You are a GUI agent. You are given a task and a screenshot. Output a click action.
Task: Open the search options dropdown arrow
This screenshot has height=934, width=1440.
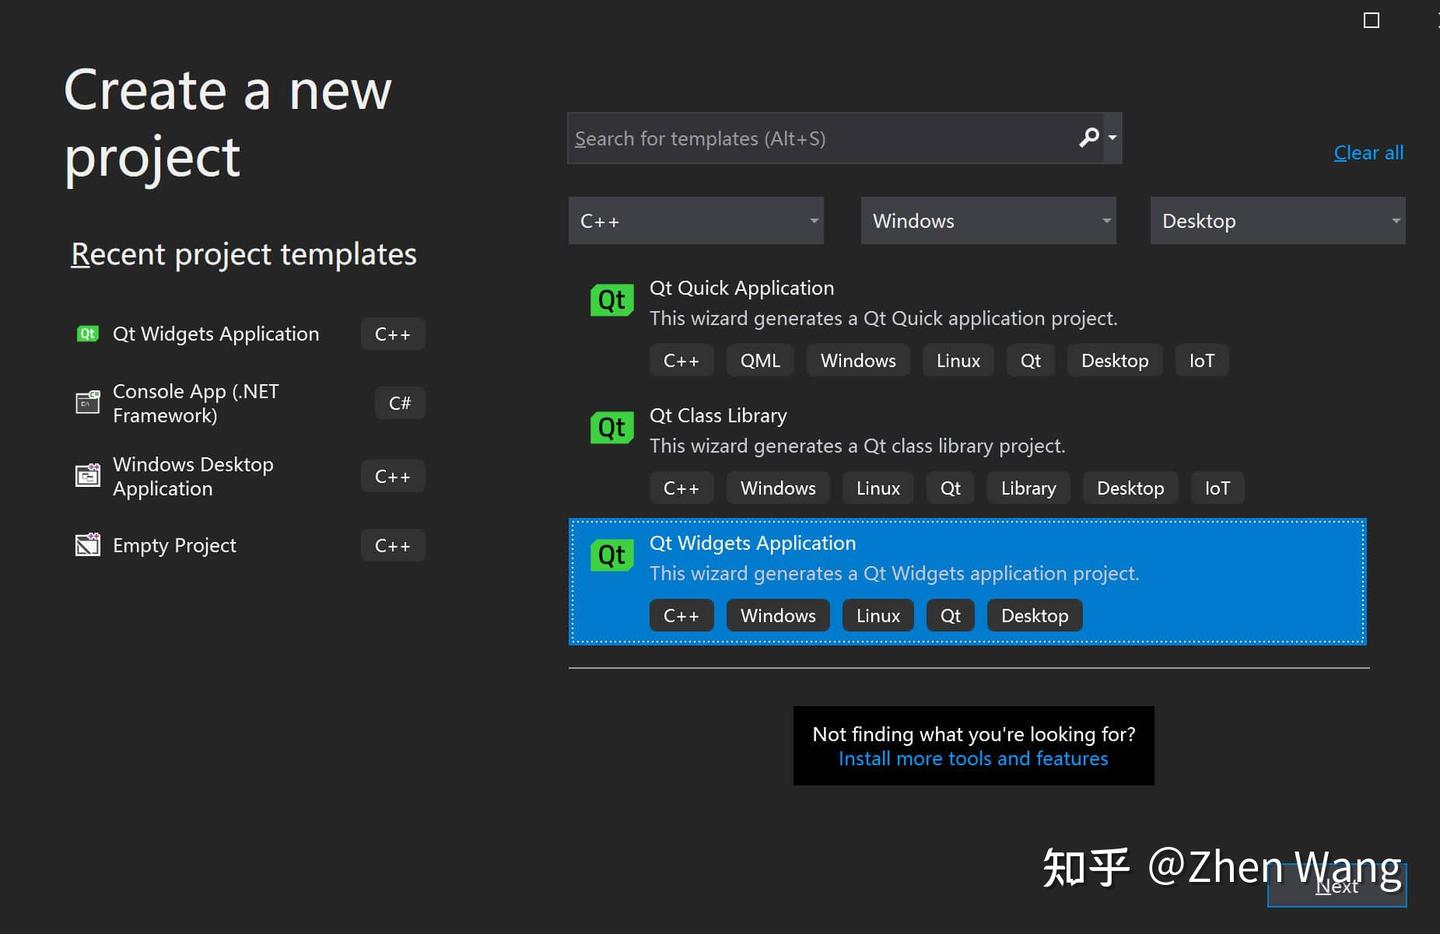pos(1110,138)
